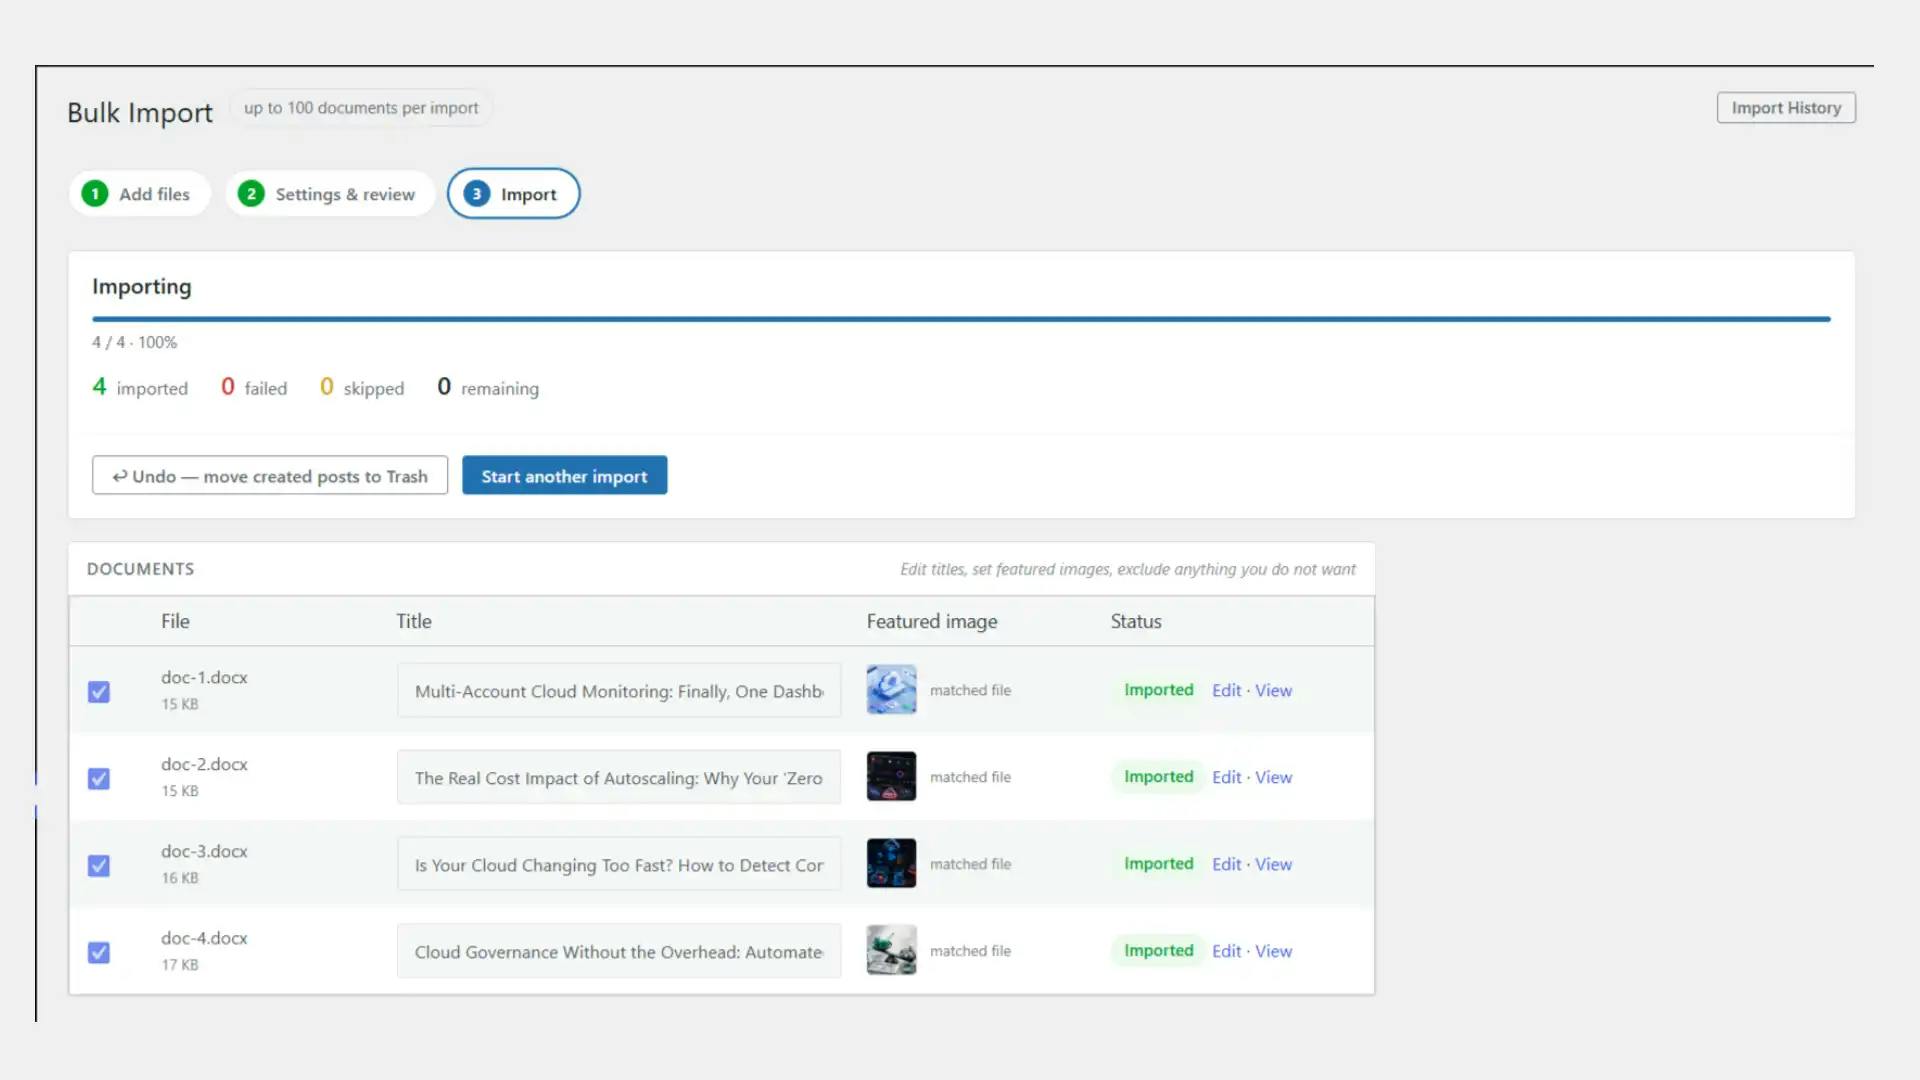This screenshot has height=1080, width=1920.
Task: Click Start another import button
Action: click(x=564, y=476)
